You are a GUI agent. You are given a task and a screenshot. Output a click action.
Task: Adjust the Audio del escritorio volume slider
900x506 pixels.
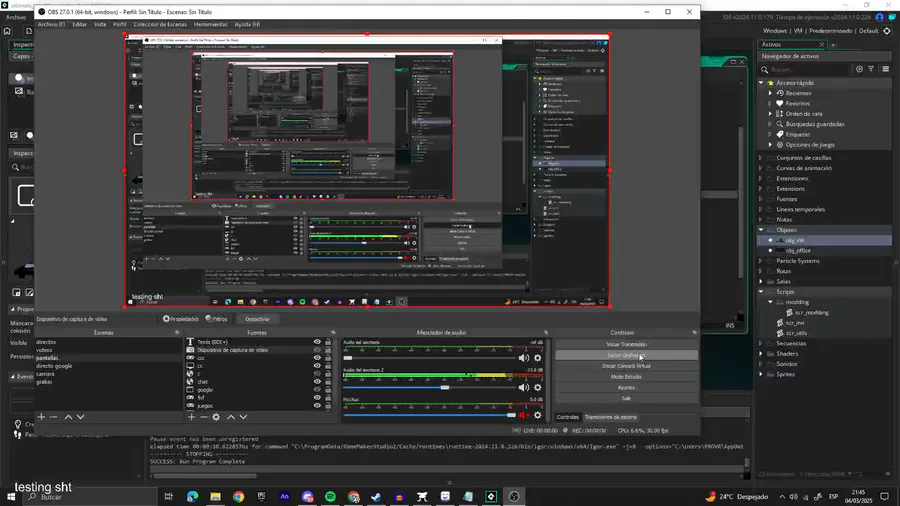430,358
